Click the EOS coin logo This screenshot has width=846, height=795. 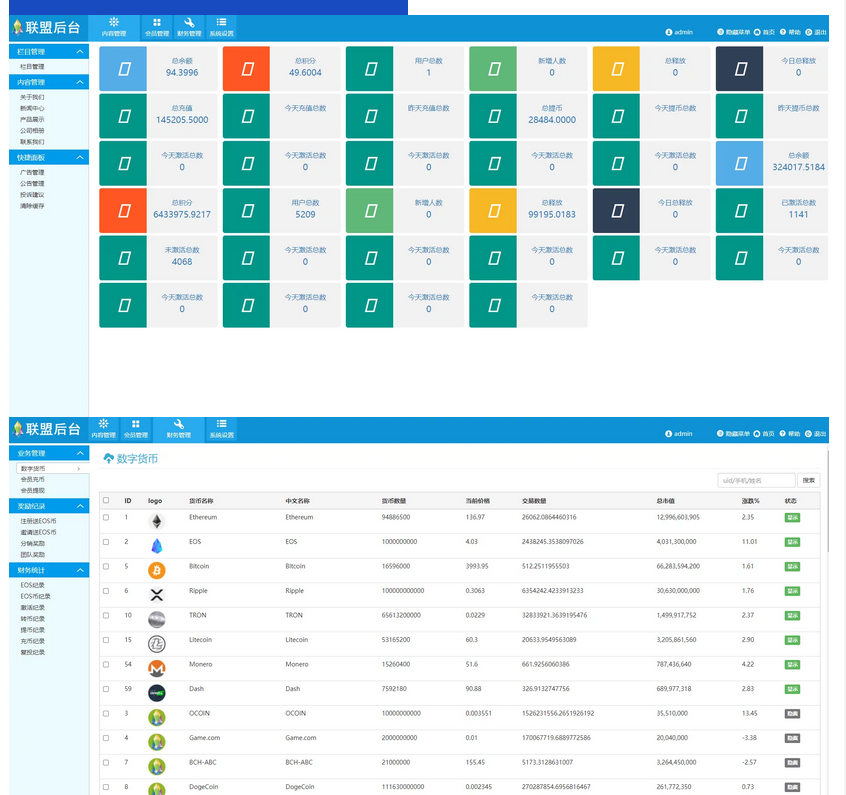[156, 546]
